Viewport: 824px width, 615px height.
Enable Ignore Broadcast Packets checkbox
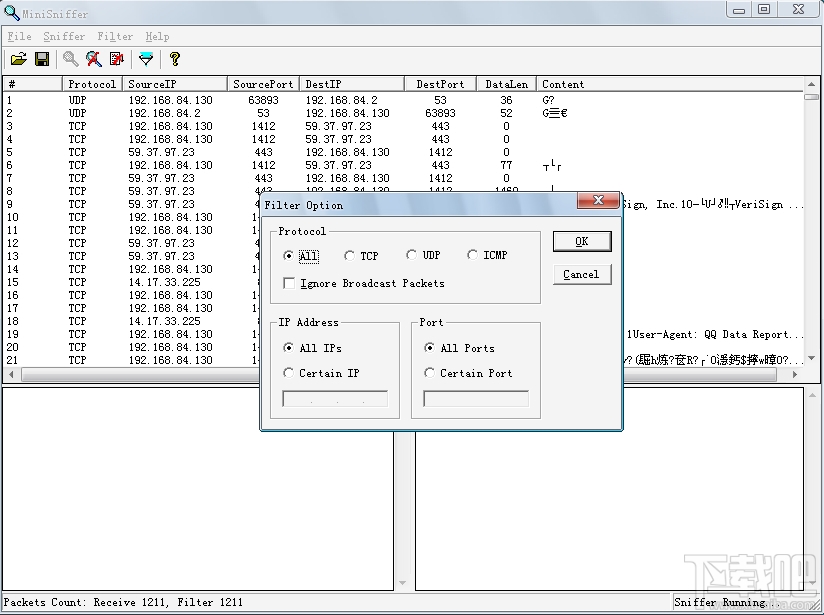(x=289, y=283)
